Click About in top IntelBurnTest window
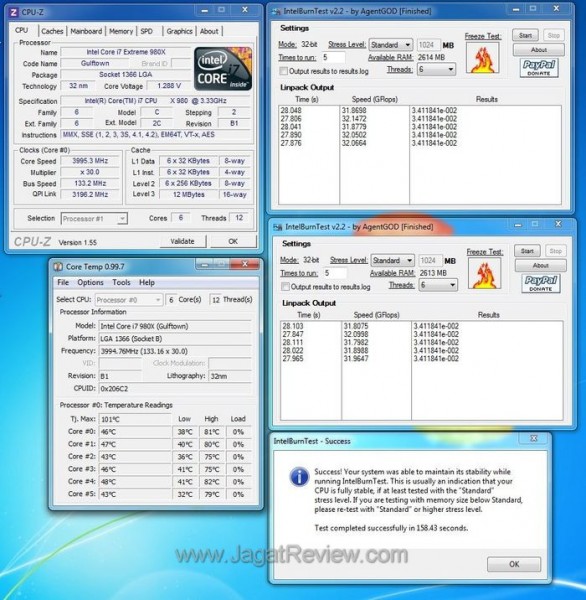Image resolution: width=586 pixels, height=600 pixels. 539,50
